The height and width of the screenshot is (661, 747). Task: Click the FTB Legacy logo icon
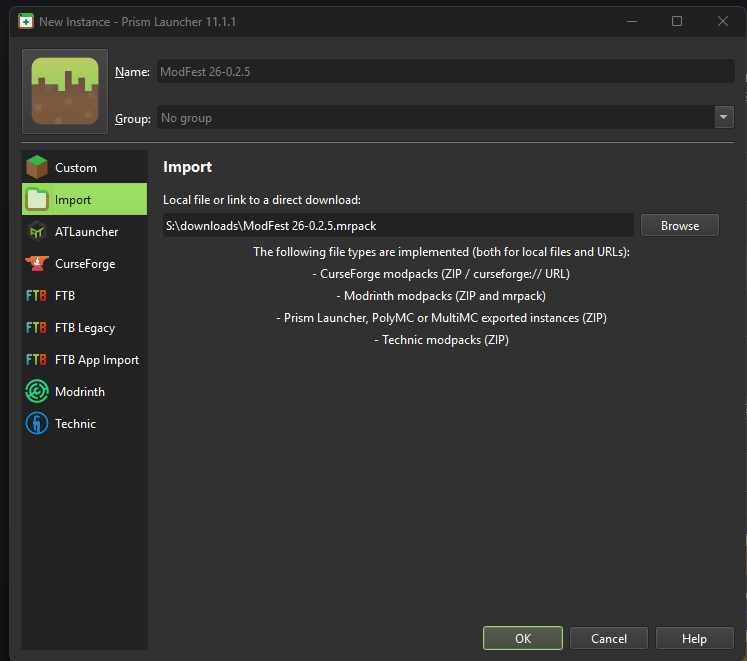coord(36,327)
